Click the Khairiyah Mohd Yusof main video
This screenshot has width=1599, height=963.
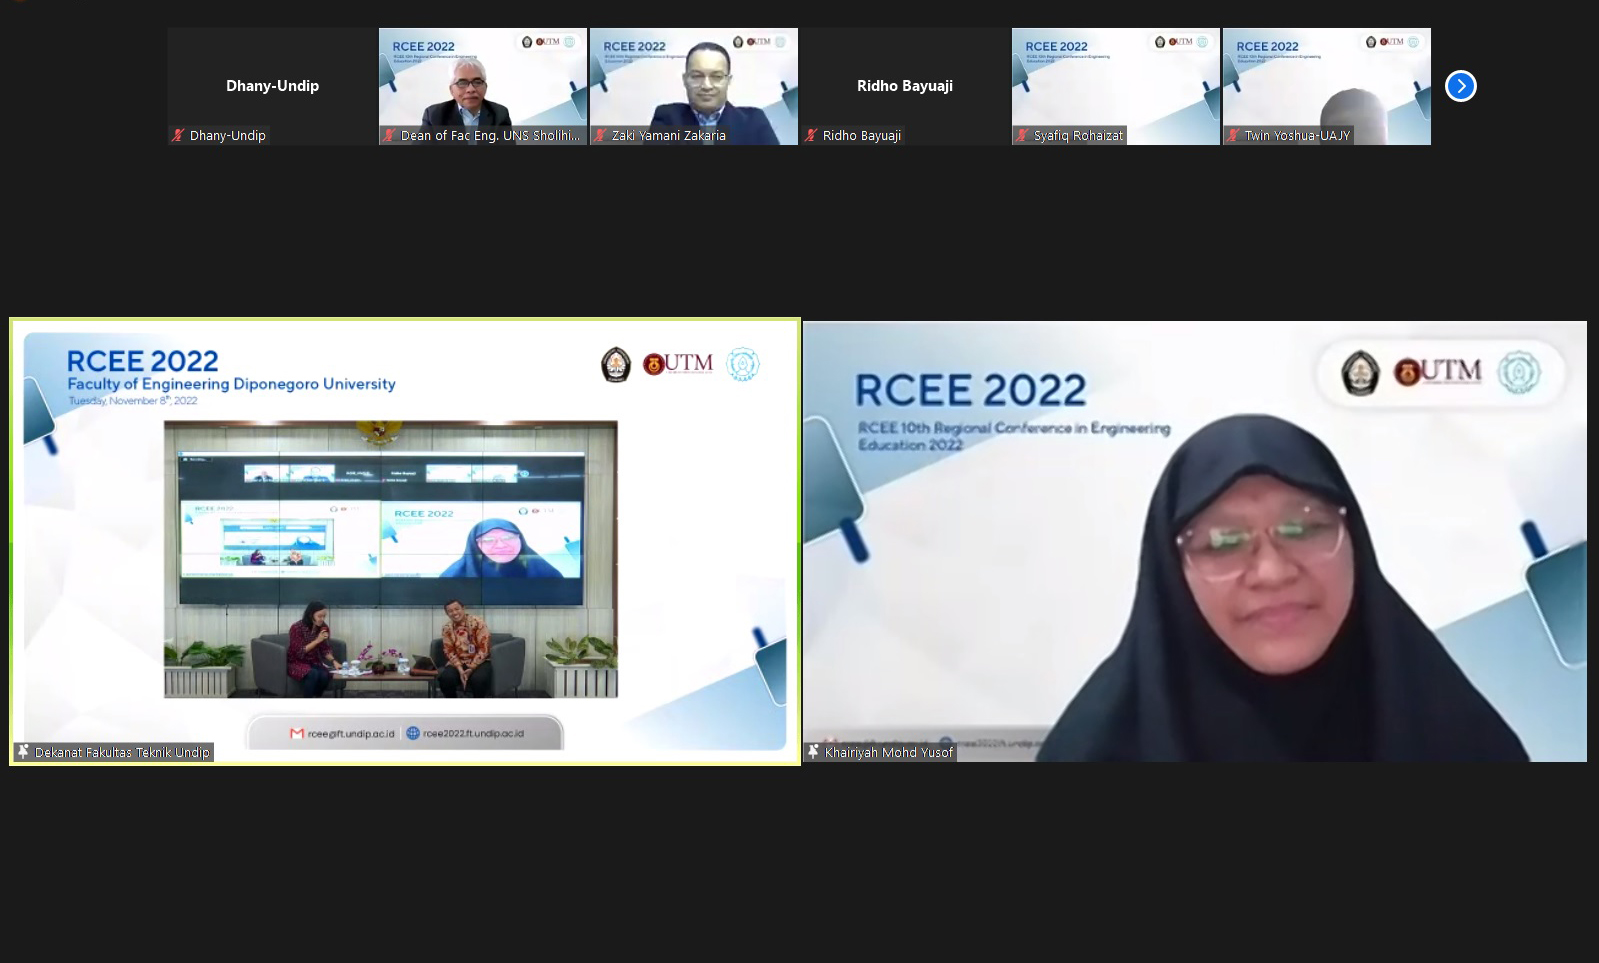(x=1194, y=541)
